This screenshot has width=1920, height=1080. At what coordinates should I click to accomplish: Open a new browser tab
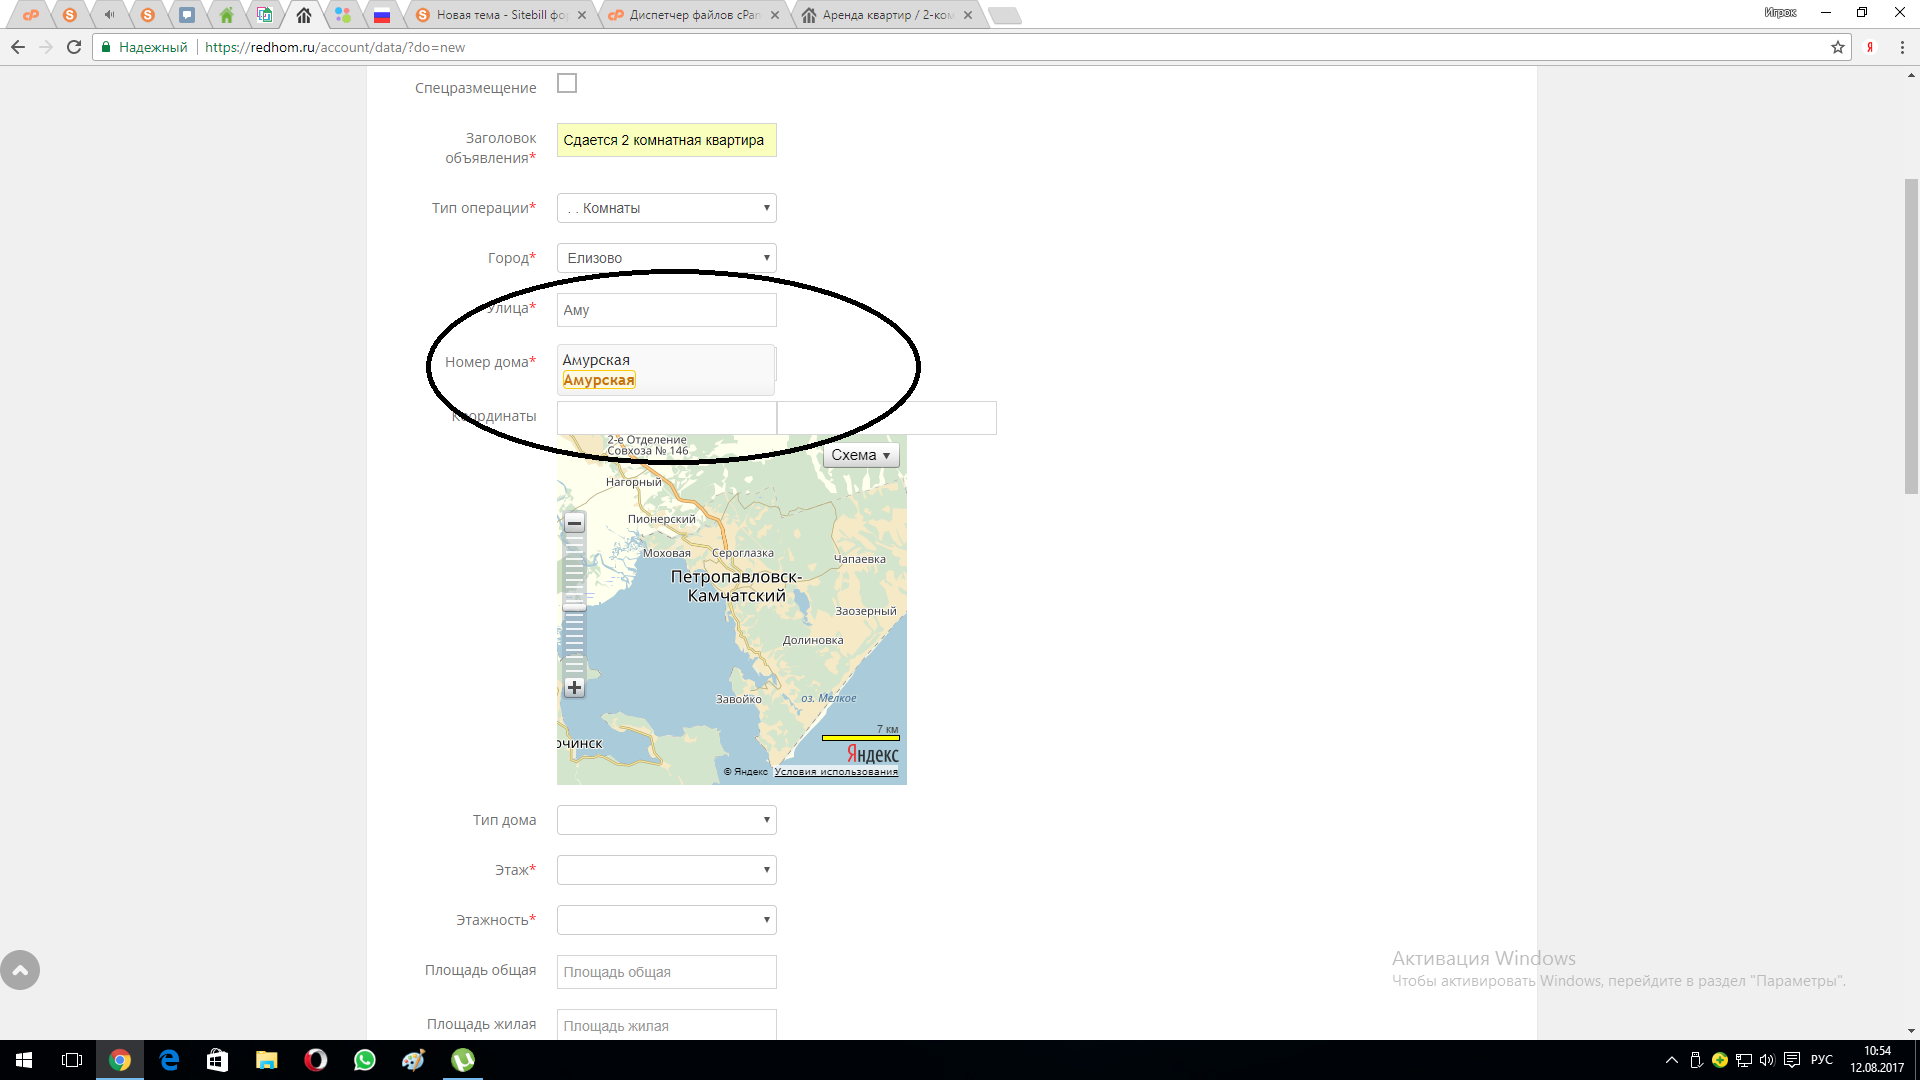1003,15
